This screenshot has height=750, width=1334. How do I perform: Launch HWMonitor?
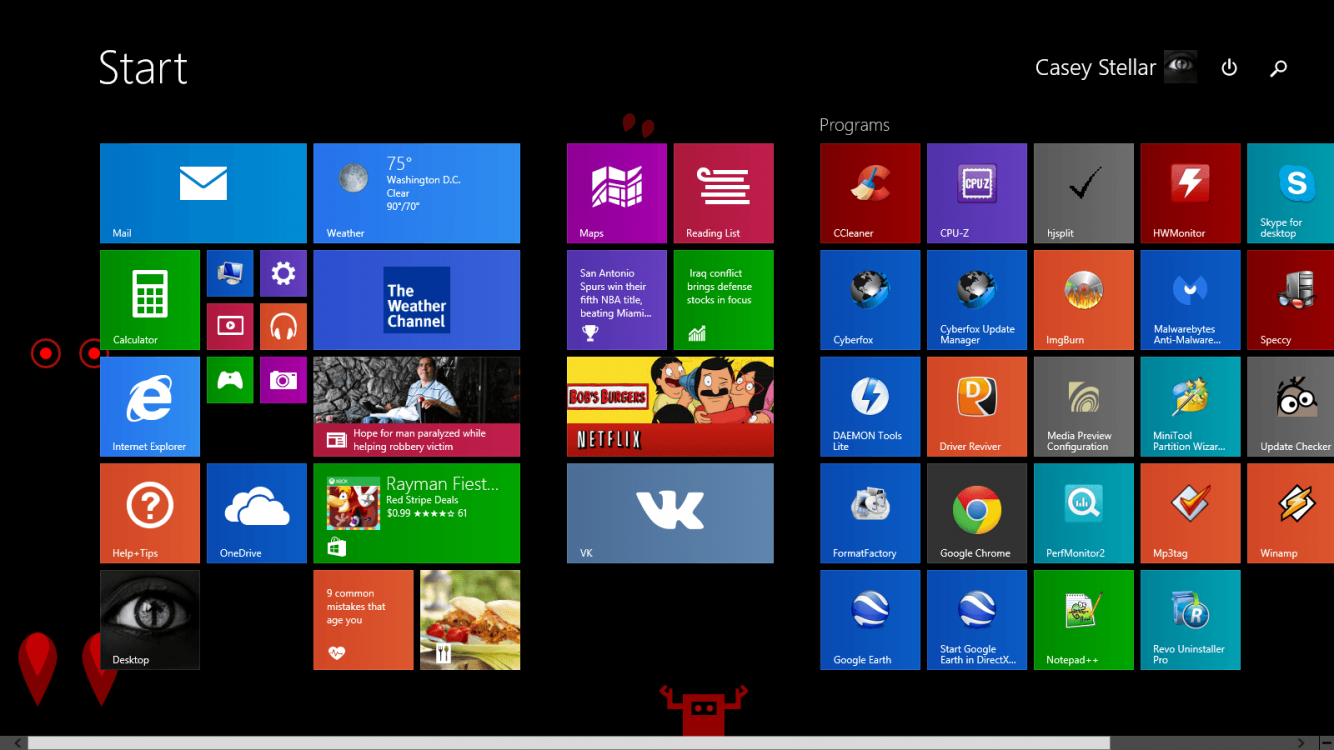1190,193
